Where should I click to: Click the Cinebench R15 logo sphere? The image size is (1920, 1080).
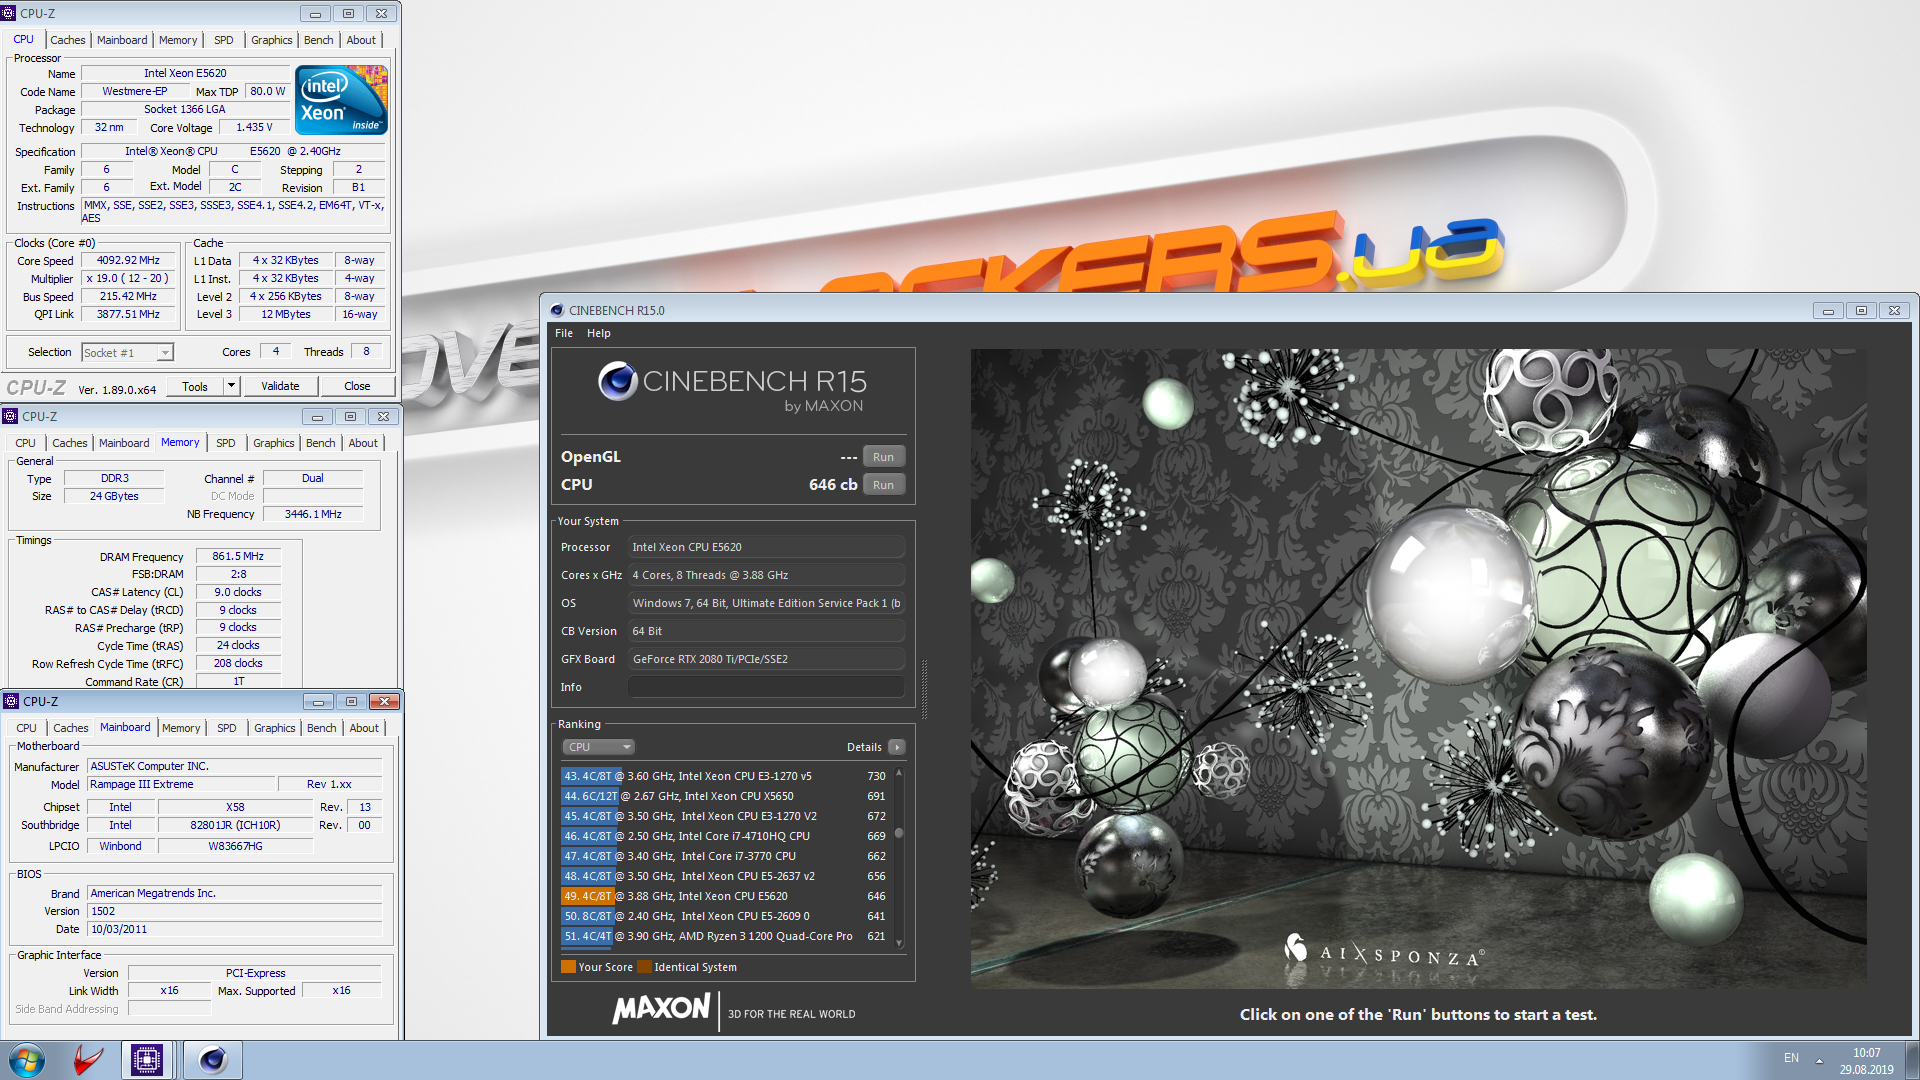click(617, 381)
